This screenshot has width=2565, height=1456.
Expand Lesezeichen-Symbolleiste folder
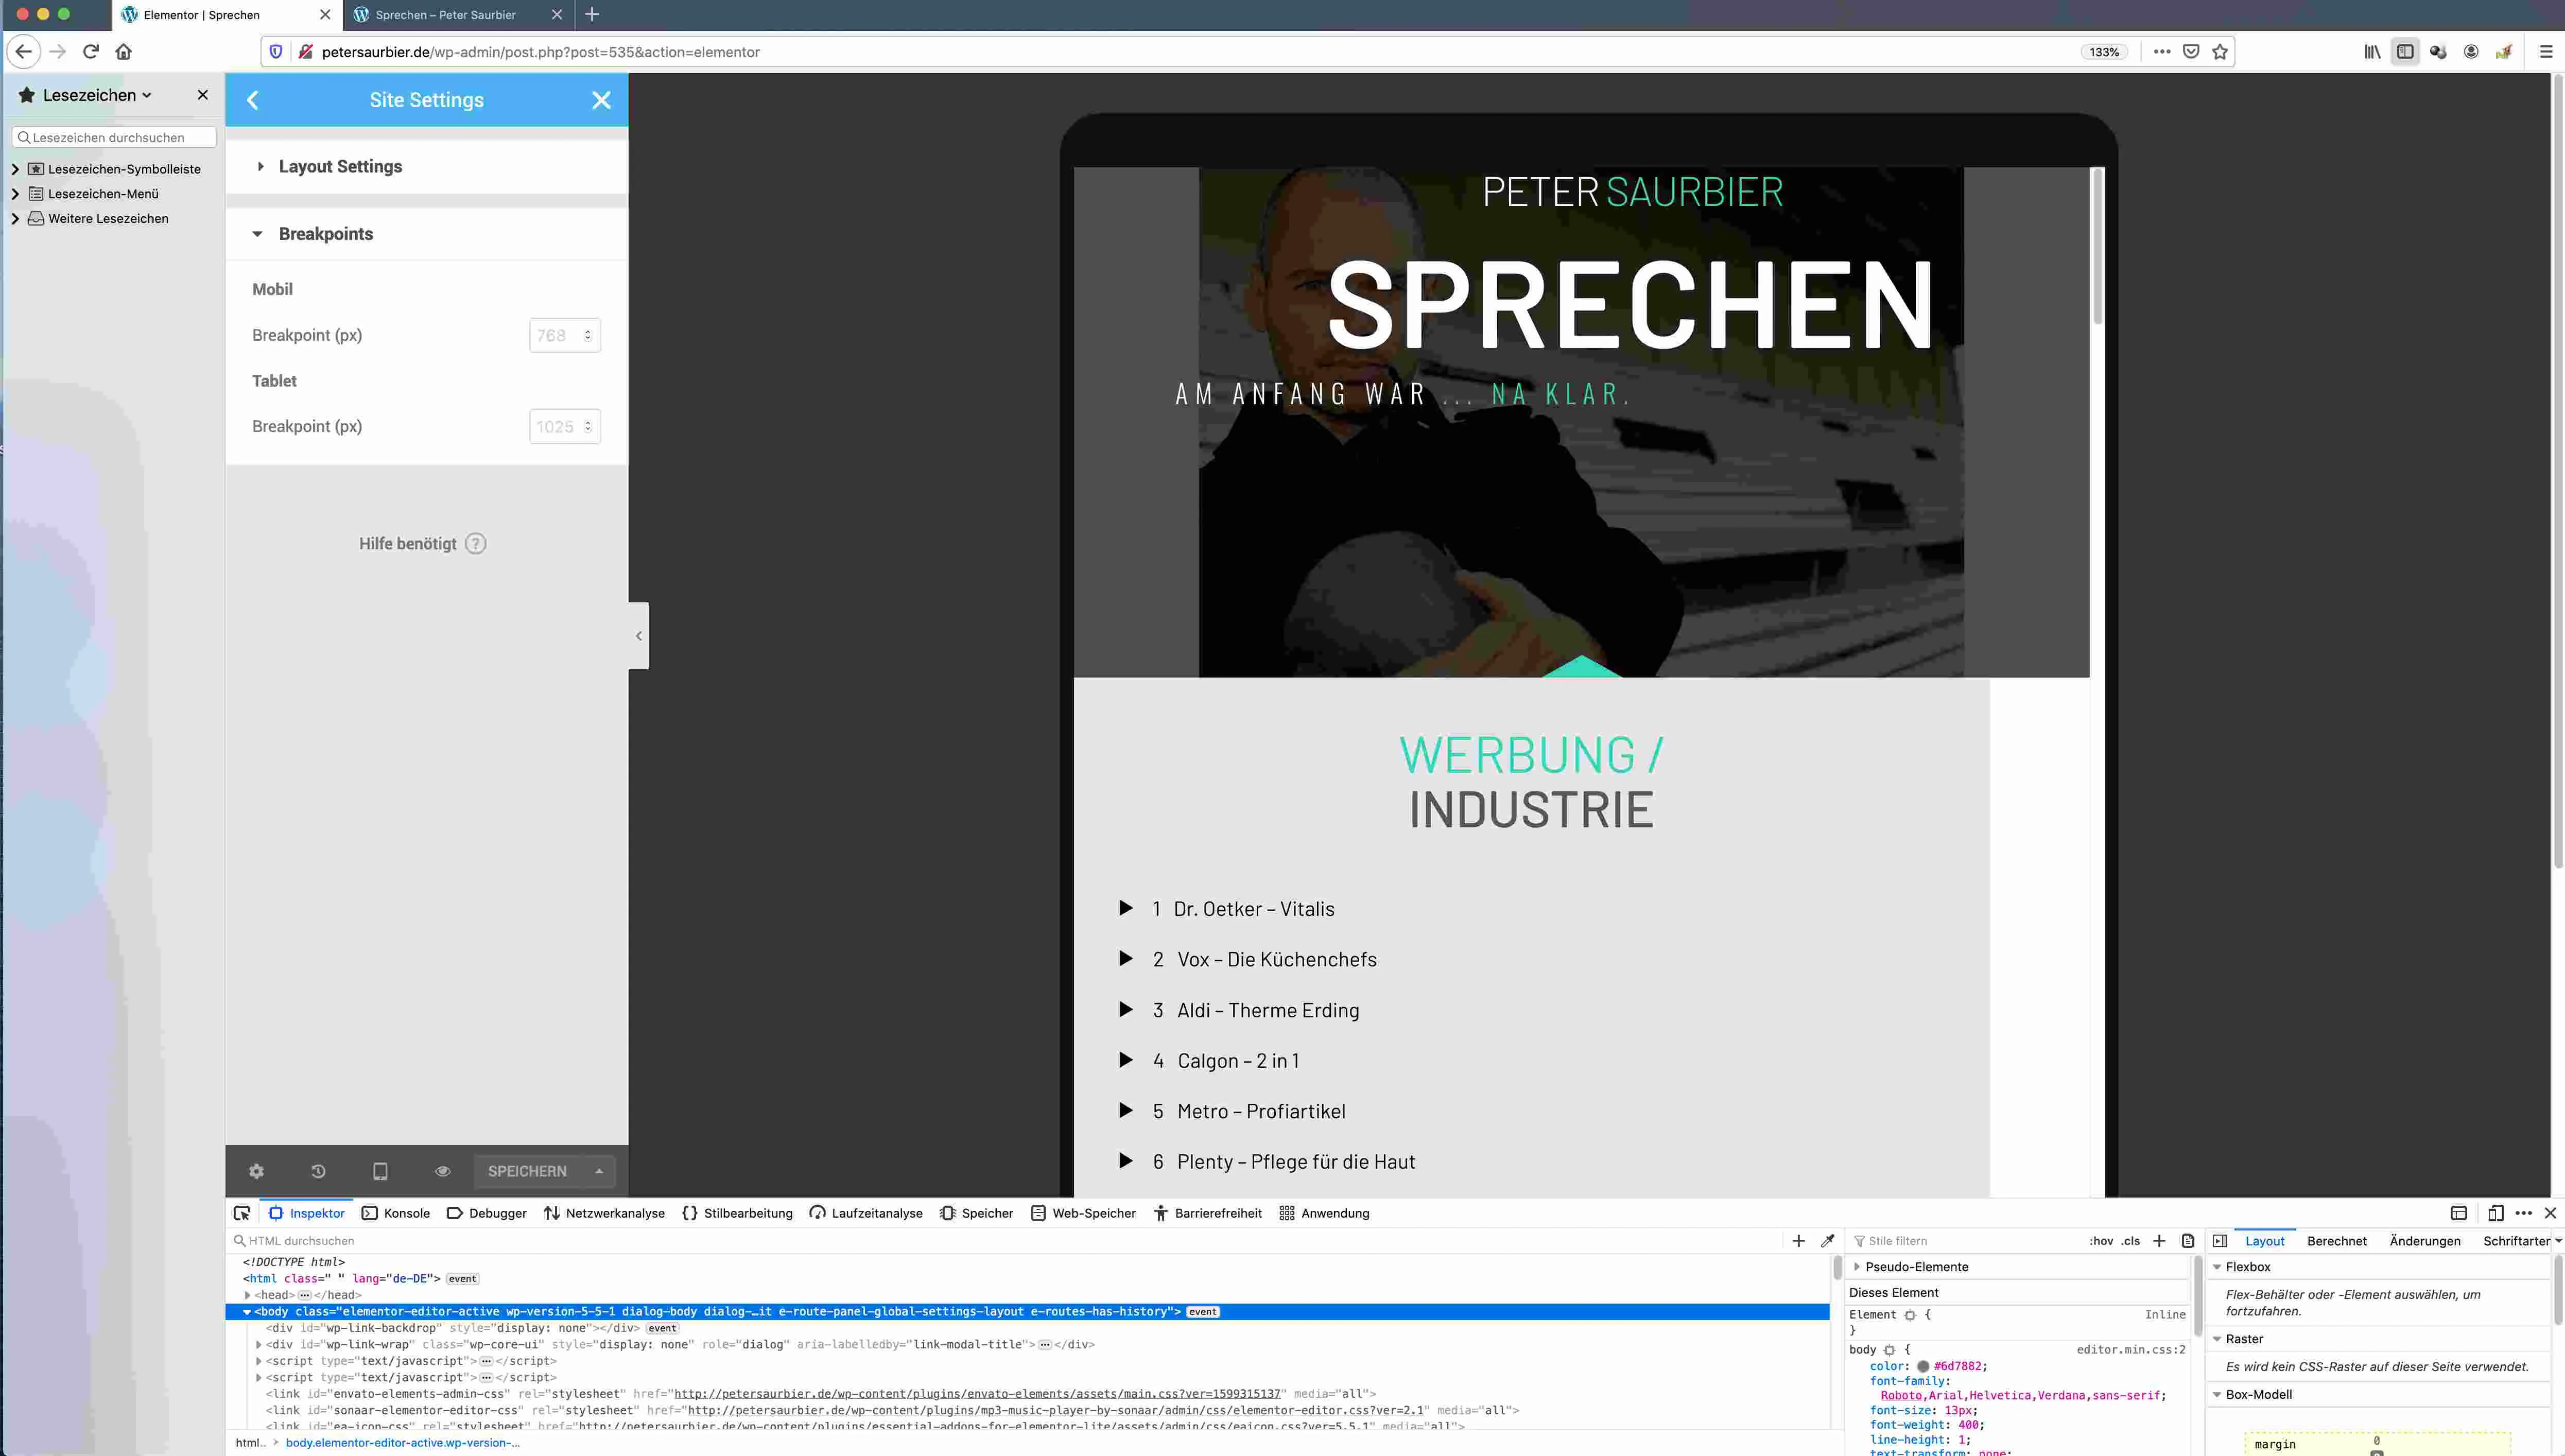click(x=15, y=169)
